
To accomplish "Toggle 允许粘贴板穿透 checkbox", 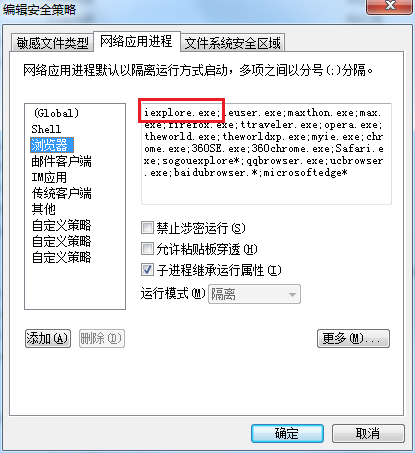I will tap(147, 249).
